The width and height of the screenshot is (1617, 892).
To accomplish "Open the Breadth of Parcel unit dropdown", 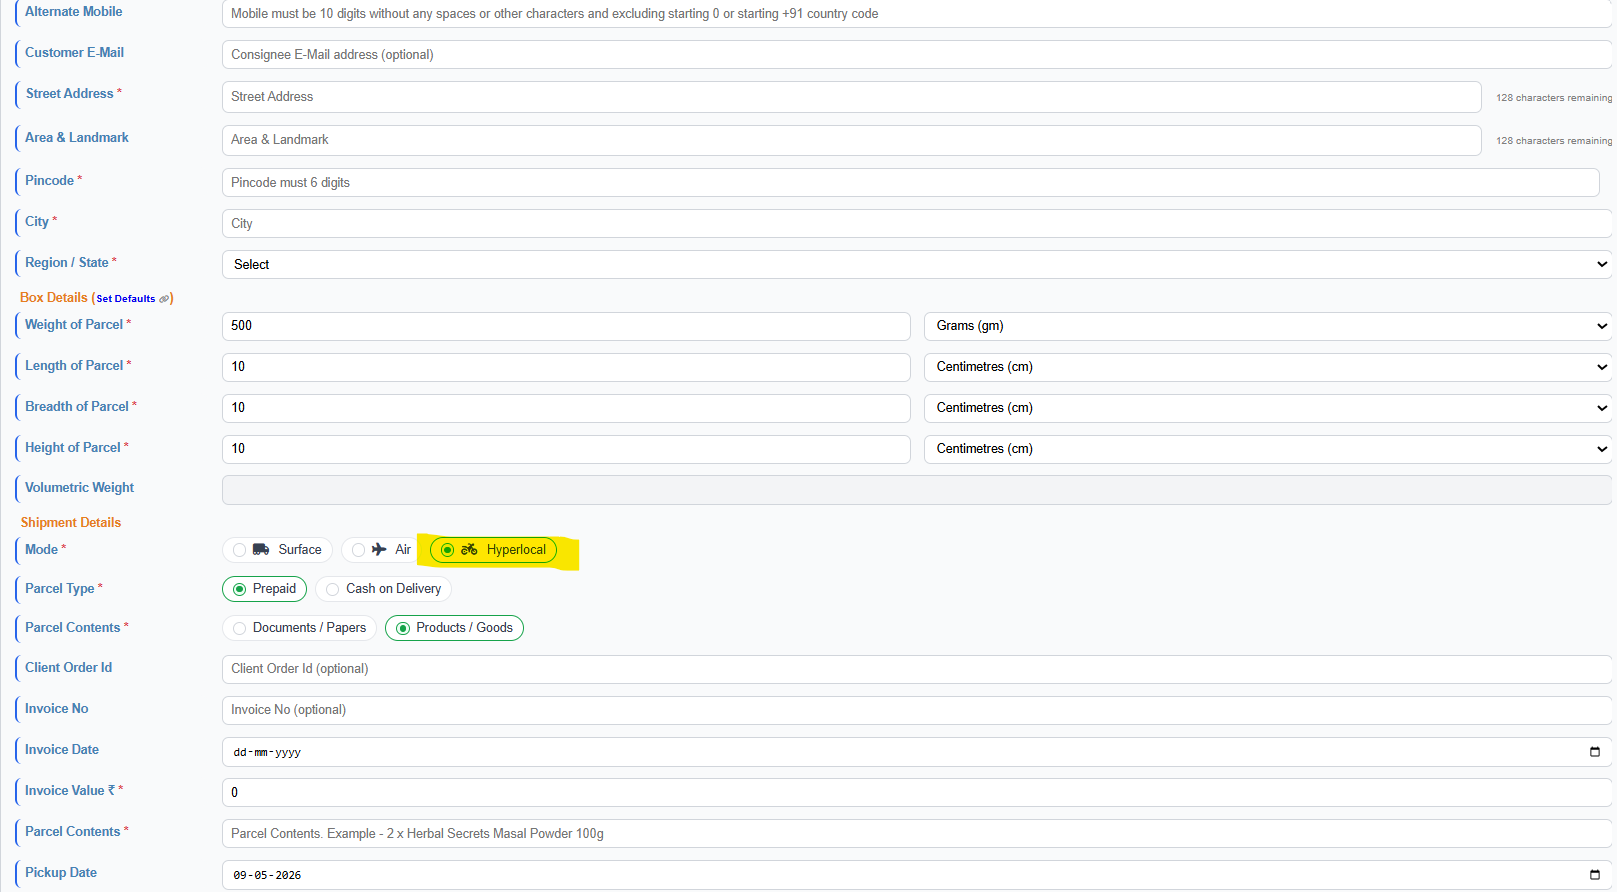I will pyautogui.click(x=1268, y=408).
